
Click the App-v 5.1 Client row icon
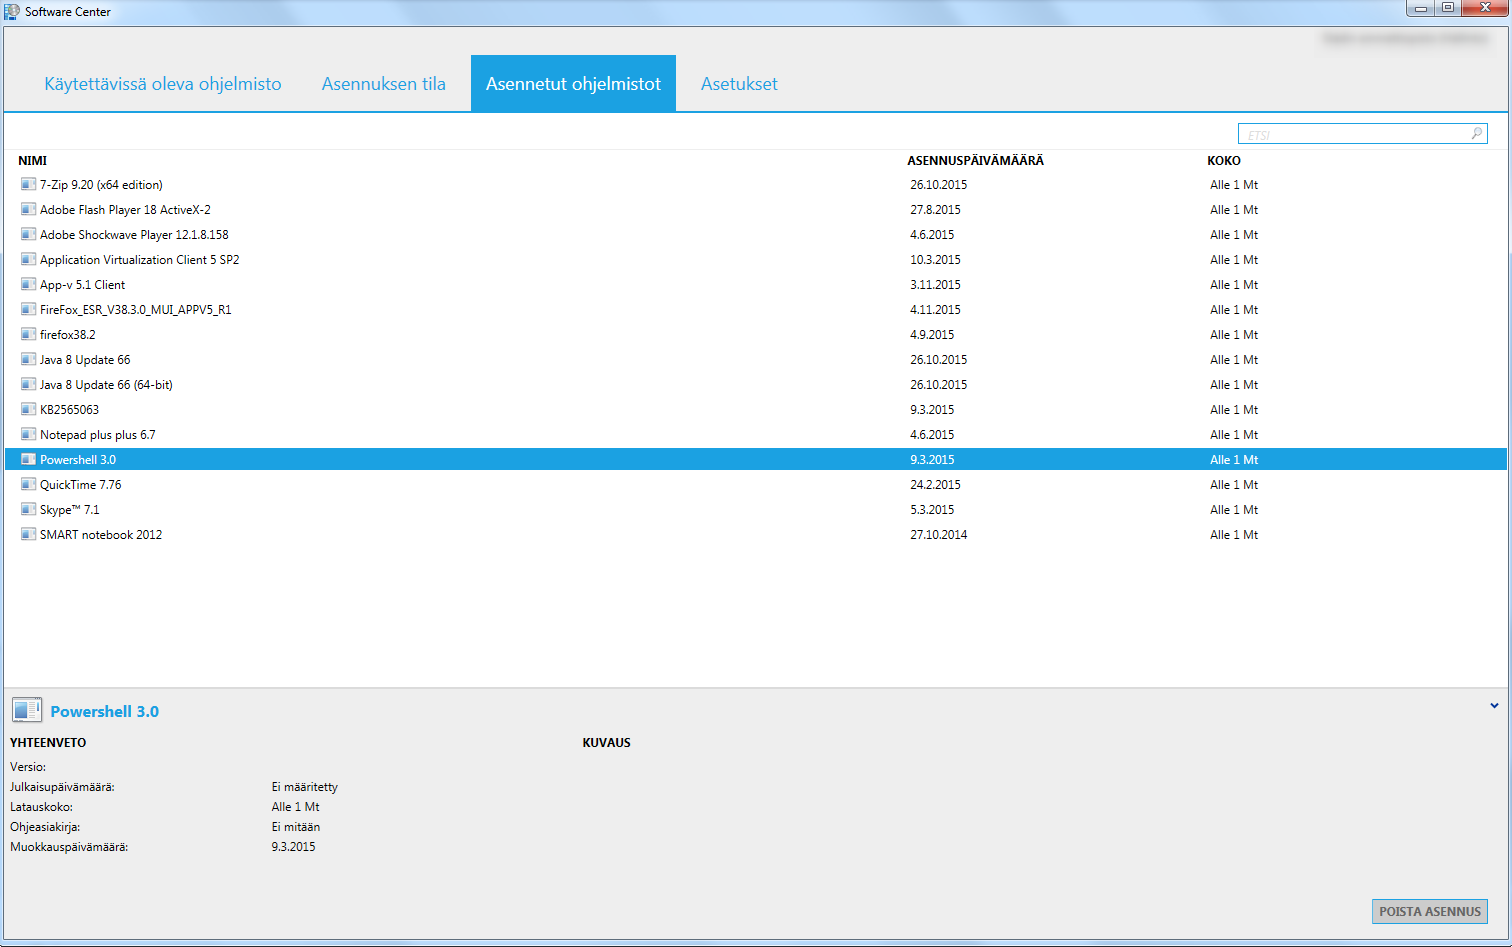coord(28,284)
